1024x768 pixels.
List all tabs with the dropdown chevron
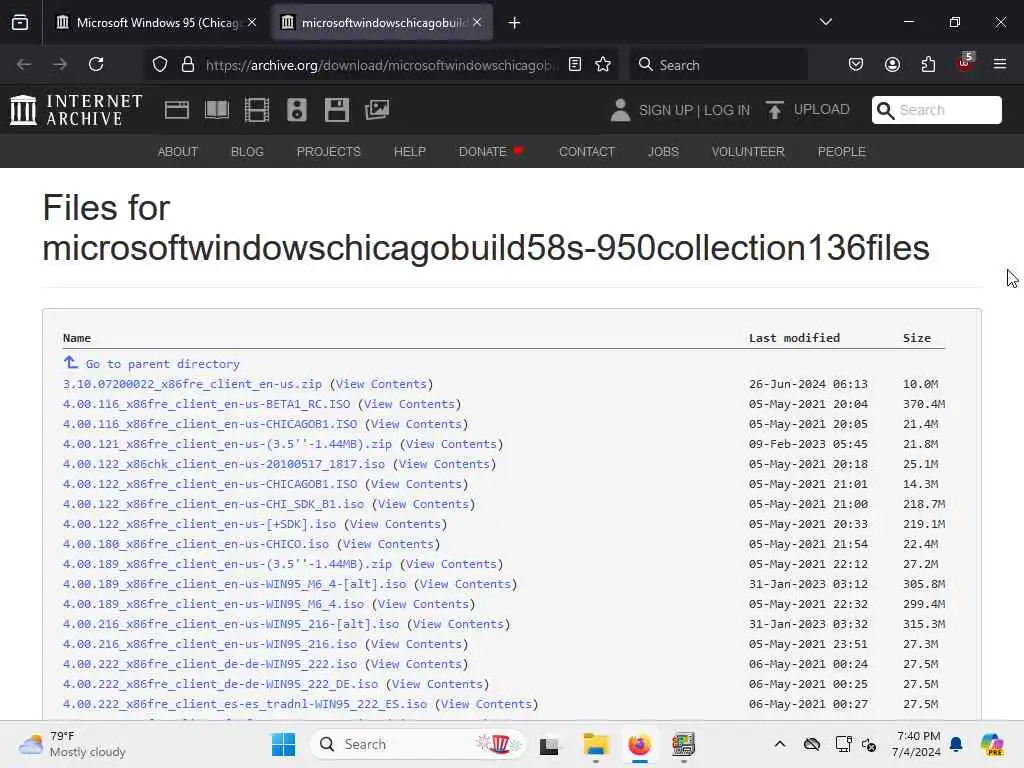[x=825, y=22]
